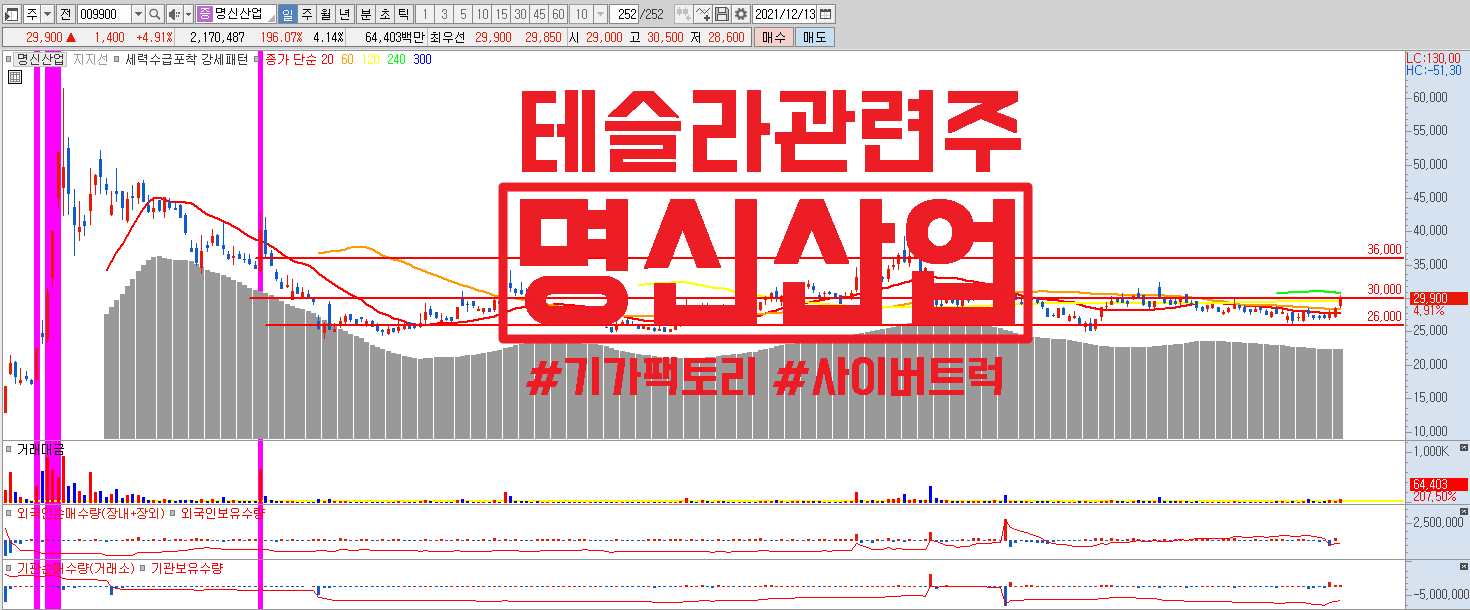
Task: Choose the 1 interval button
Action: 425,14
